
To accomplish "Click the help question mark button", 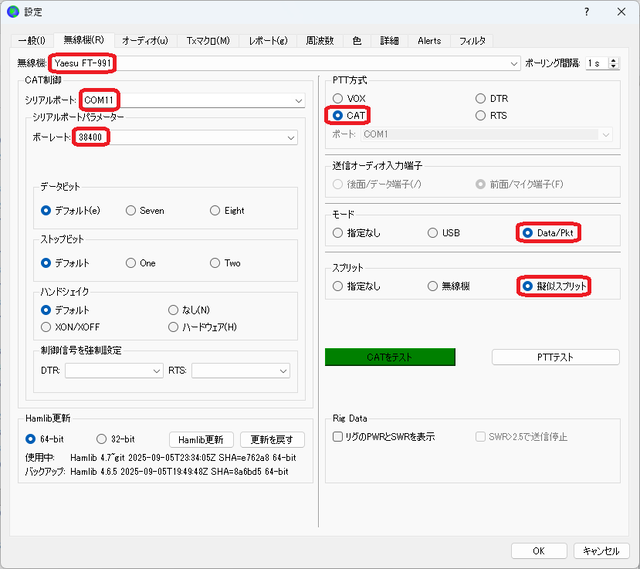I will [x=587, y=11].
